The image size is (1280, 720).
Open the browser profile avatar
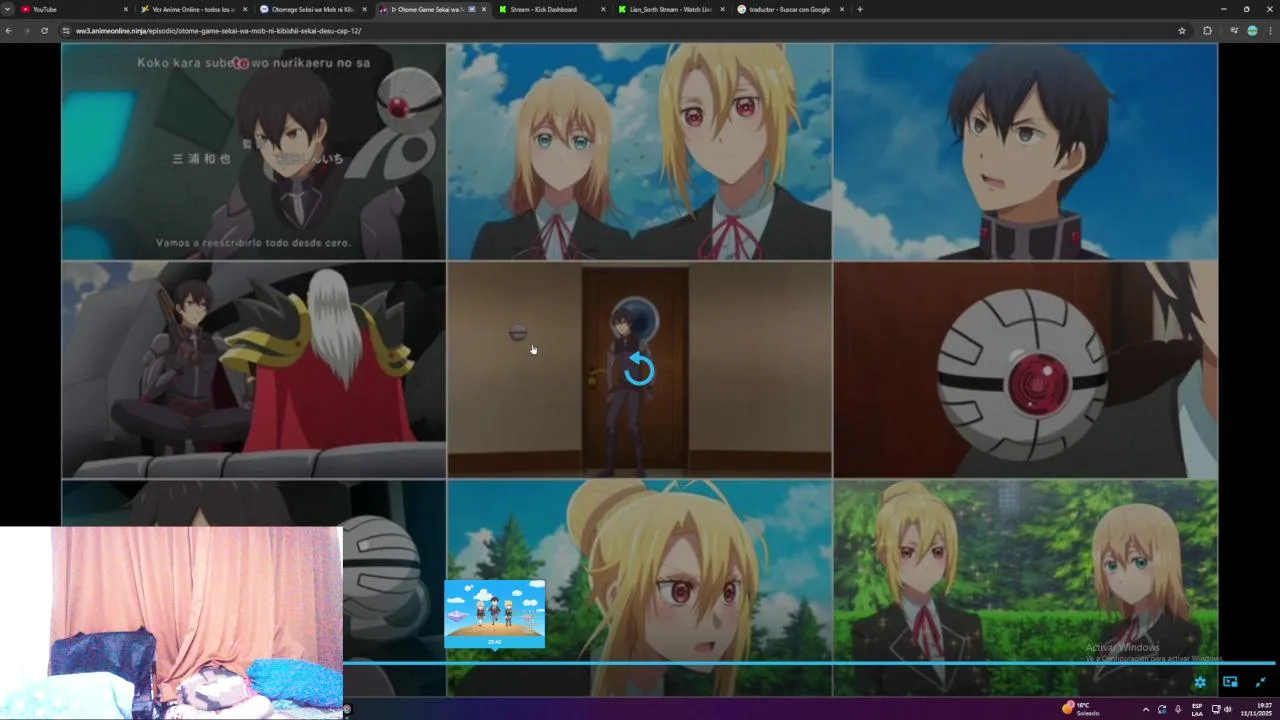[1252, 31]
